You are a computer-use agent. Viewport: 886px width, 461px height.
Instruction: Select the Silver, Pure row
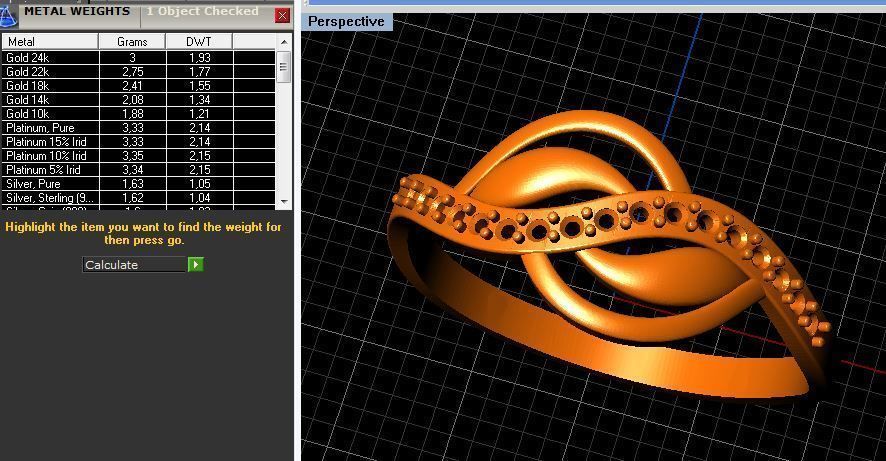click(x=138, y=184)
